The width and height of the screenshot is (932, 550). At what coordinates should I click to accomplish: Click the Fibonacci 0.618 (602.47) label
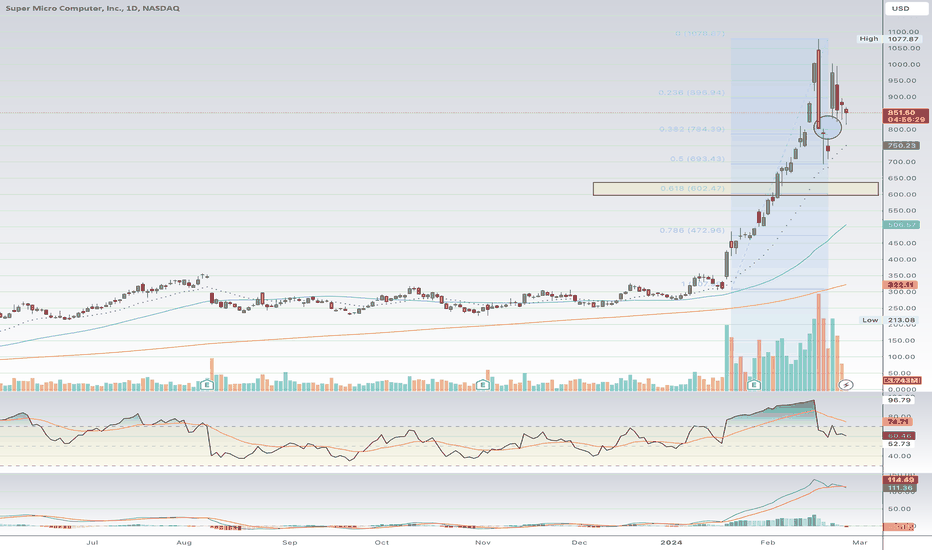pyautogui.click(x=692, y=188)
